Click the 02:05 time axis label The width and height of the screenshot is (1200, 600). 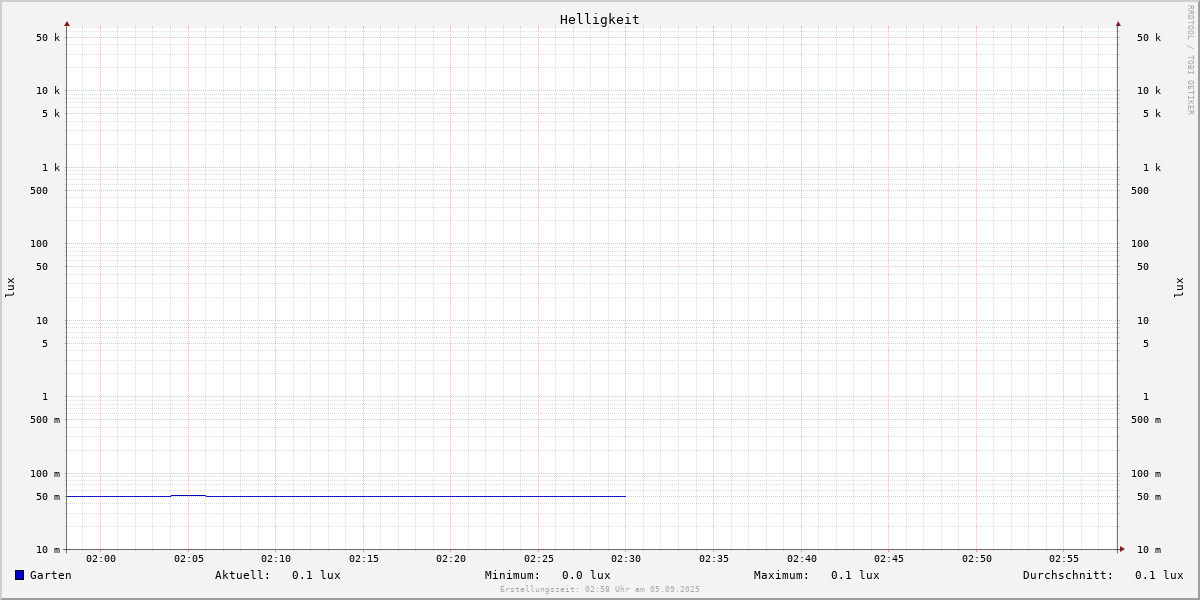[x=188, y=559]
